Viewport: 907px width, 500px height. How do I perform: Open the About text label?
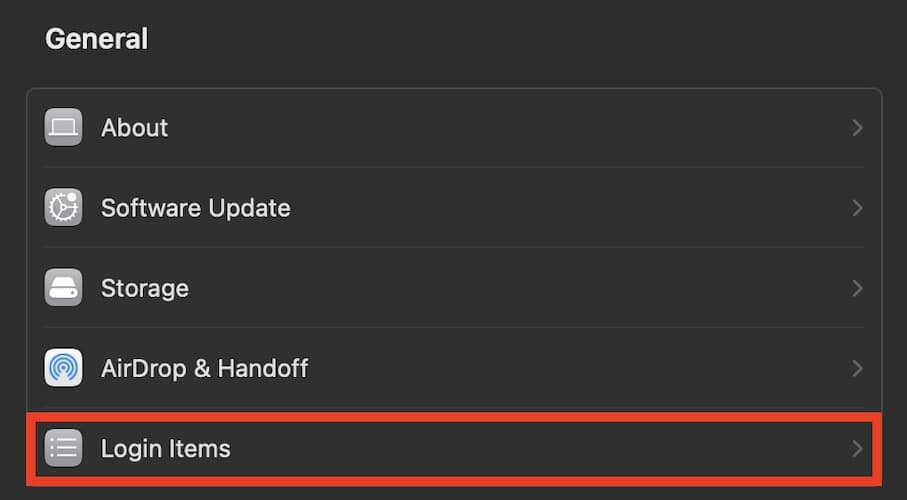[134, 128]
